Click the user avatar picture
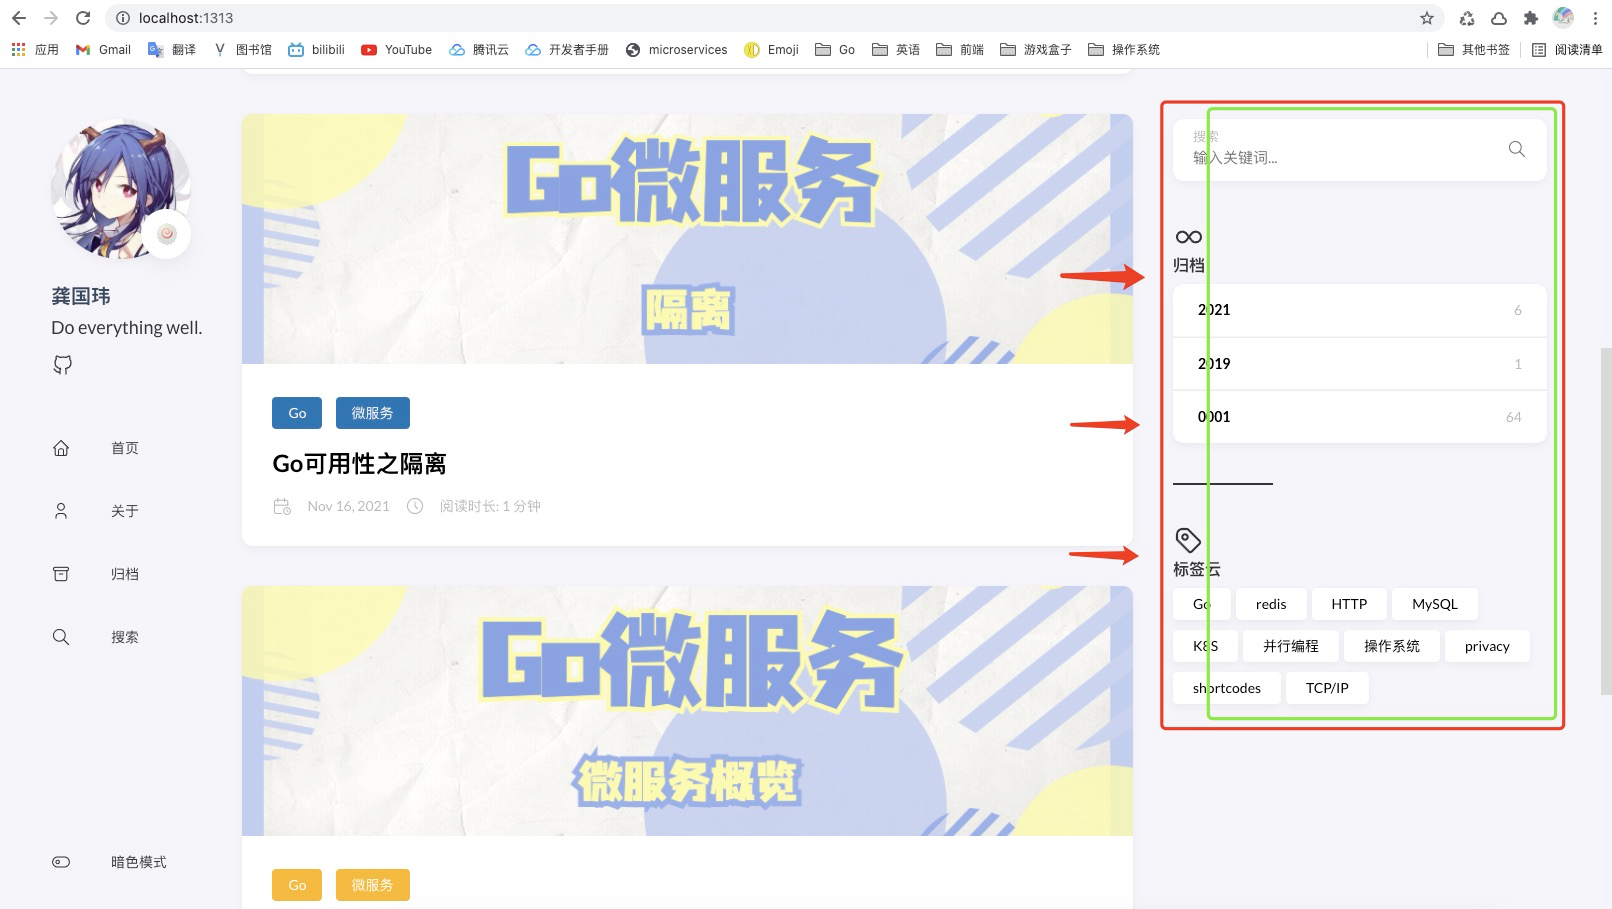The width and height of the screenshot is (1612, 909). coord(121,189)
